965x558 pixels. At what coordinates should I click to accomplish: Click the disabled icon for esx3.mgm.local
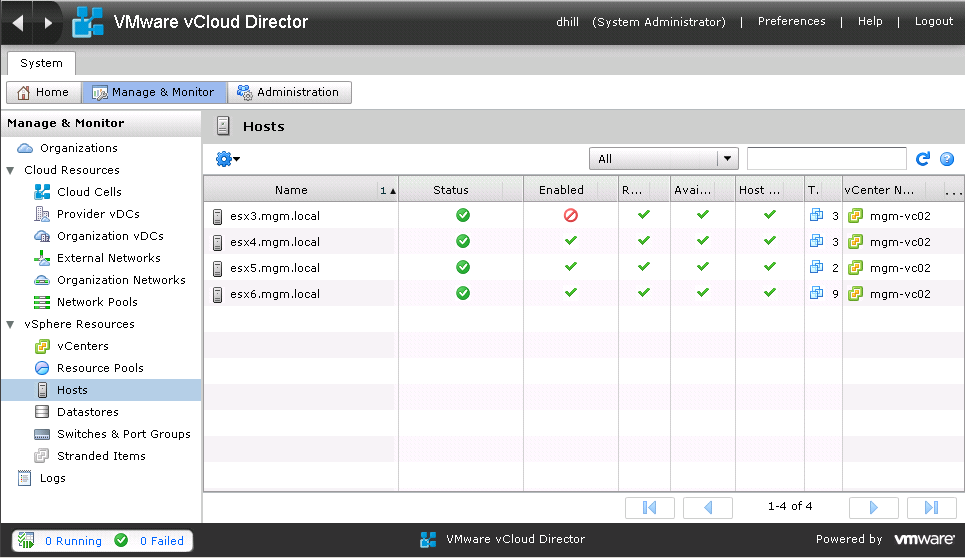point(571,215)
